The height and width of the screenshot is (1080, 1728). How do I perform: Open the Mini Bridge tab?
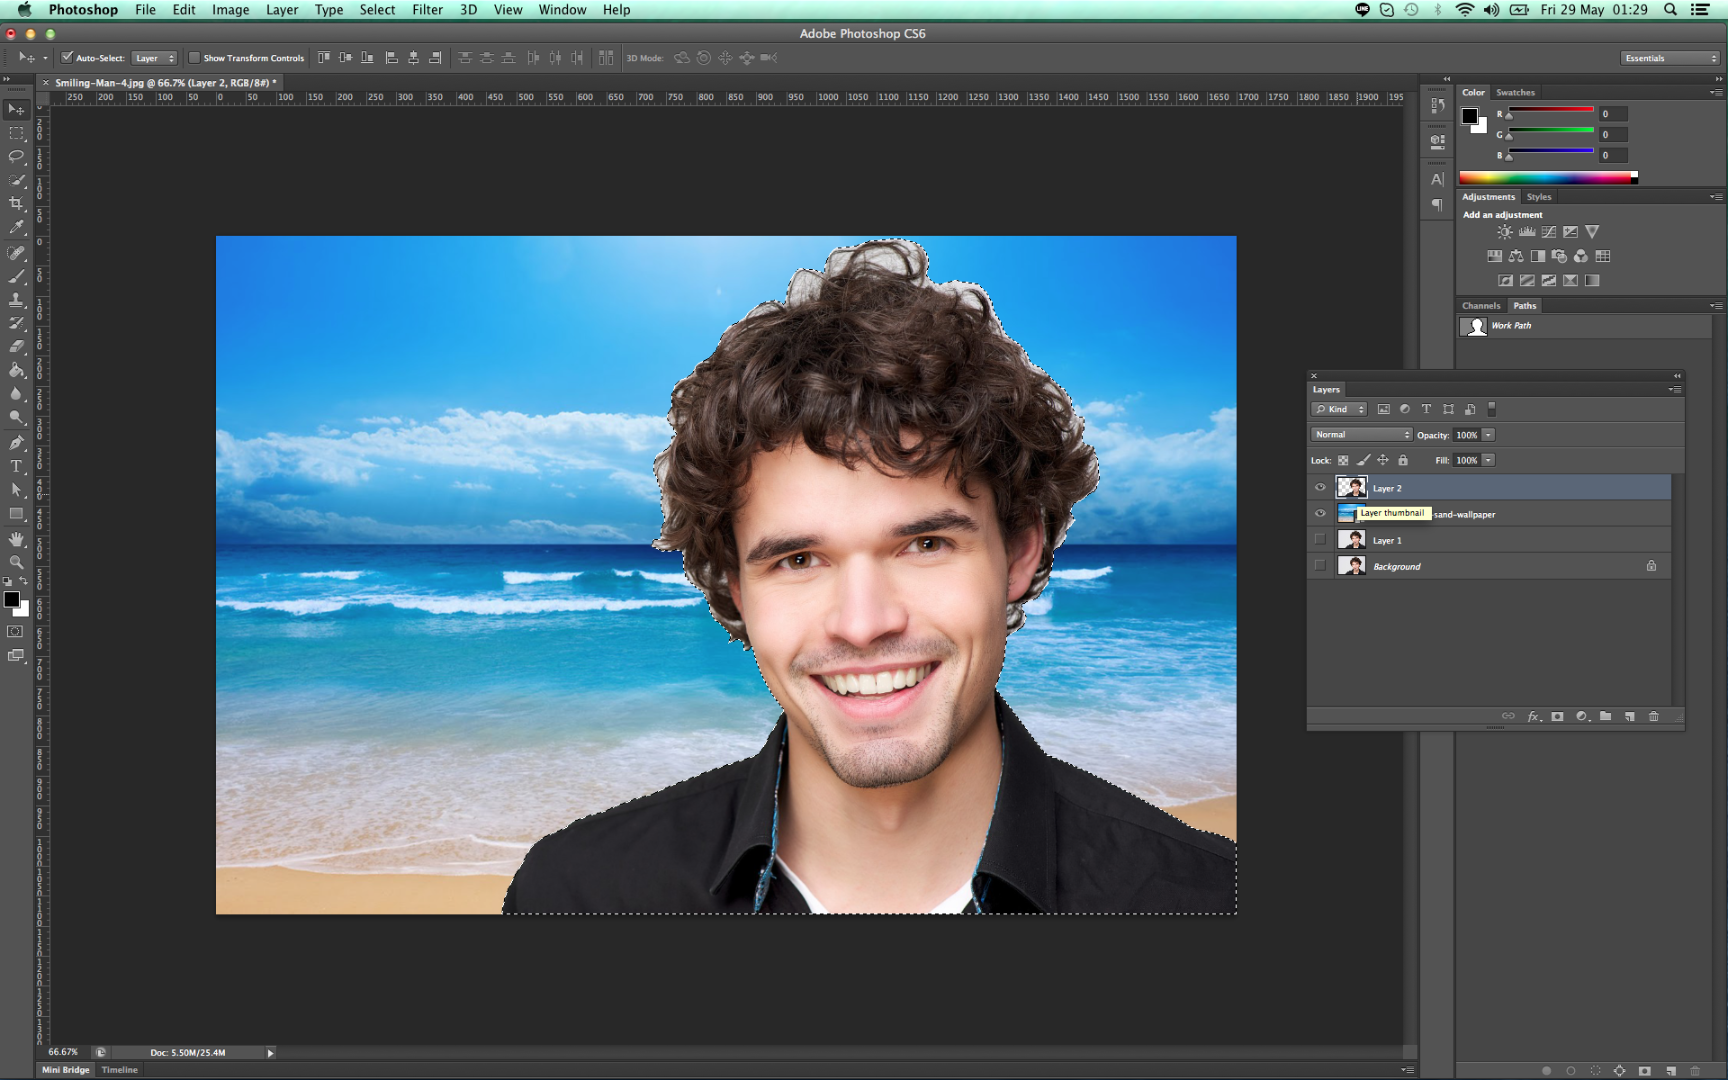(66, 1070)
